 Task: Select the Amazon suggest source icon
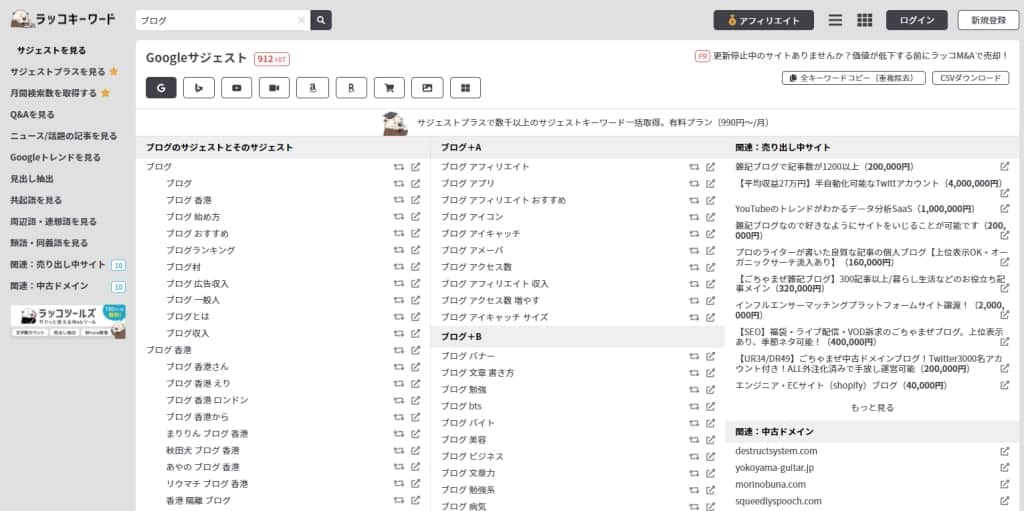[312, 88]
